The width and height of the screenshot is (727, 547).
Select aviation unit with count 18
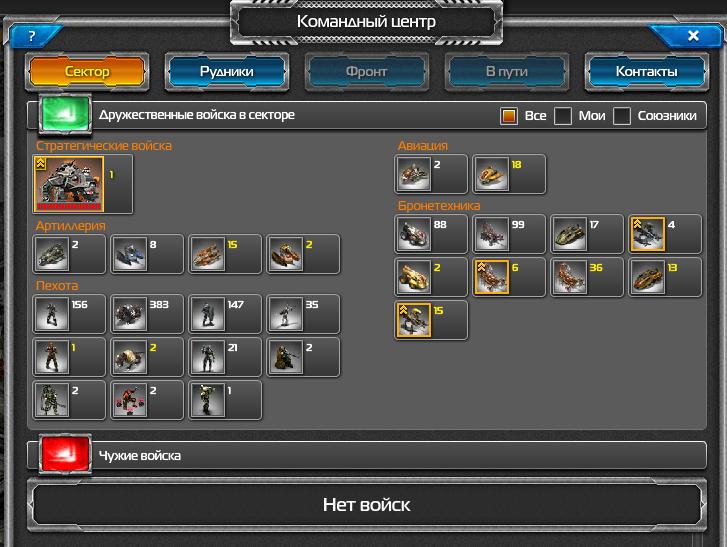509,174
